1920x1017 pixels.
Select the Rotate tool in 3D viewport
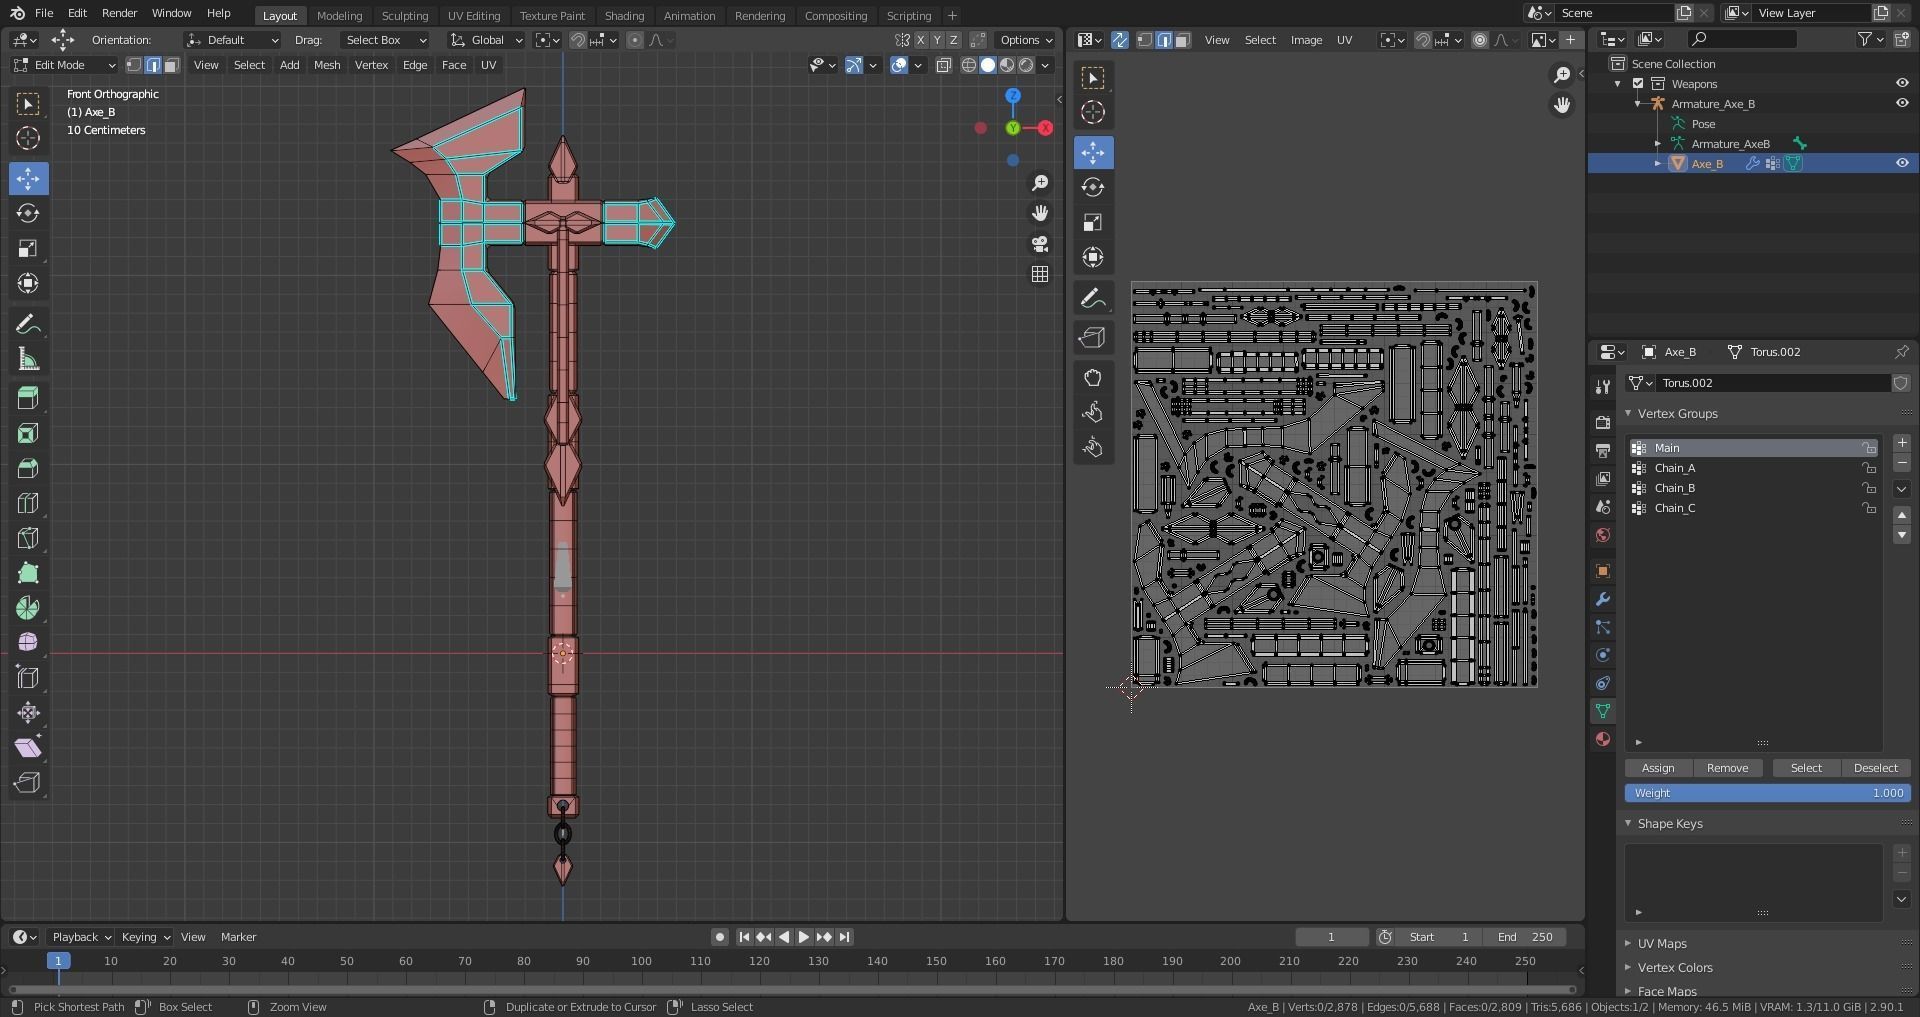click(28, 214)
